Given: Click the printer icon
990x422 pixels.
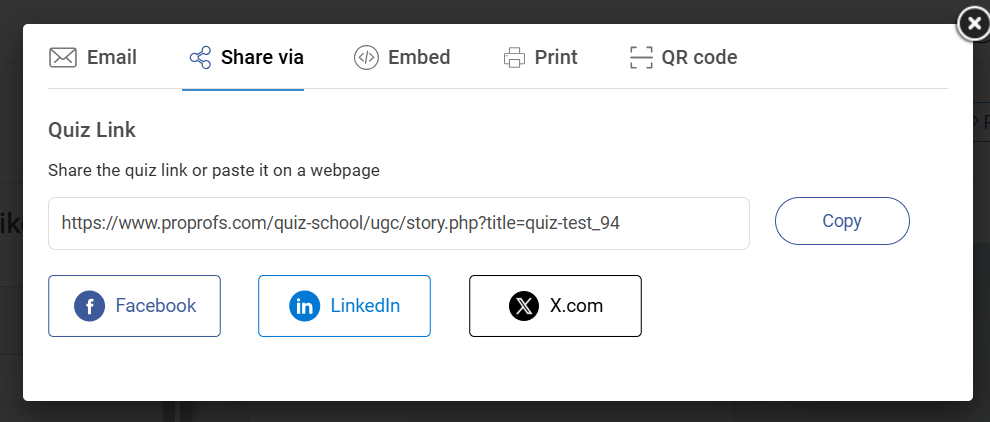Looking at the screenshot, I should [x=514, y=57].
